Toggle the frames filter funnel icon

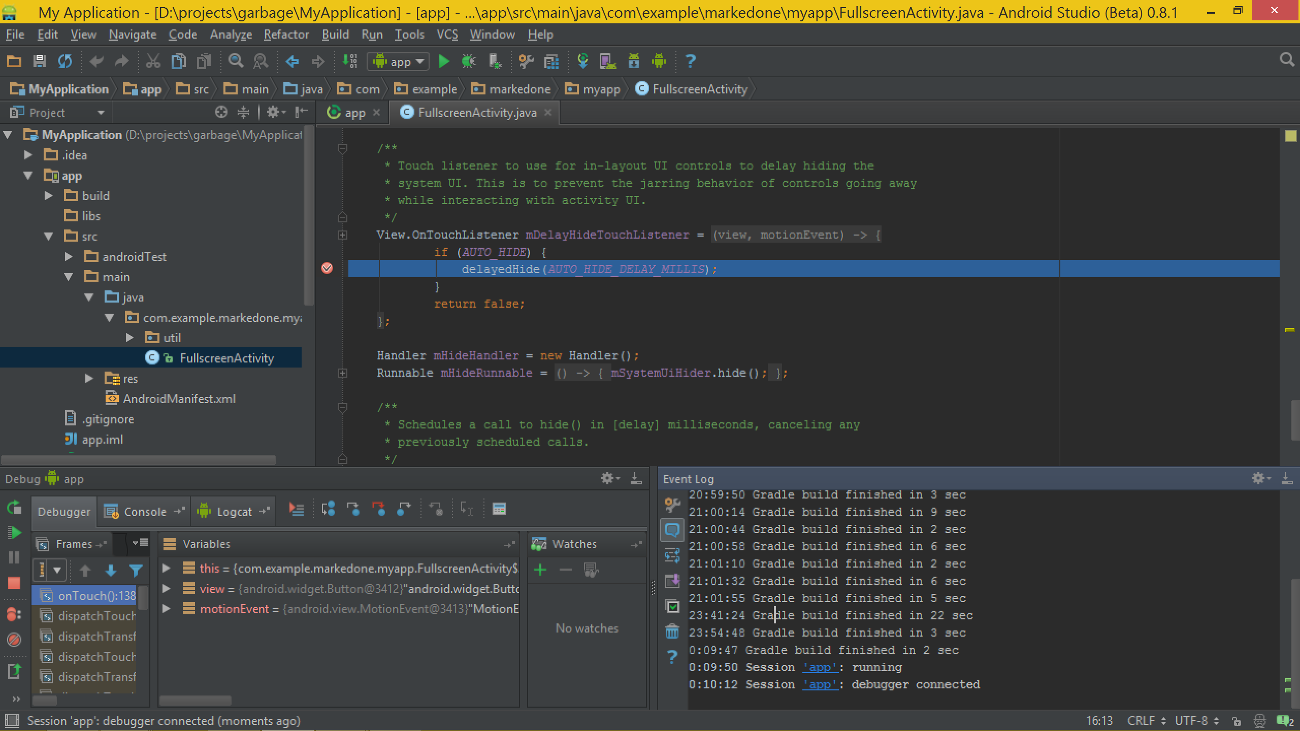[x=136, y=570]
